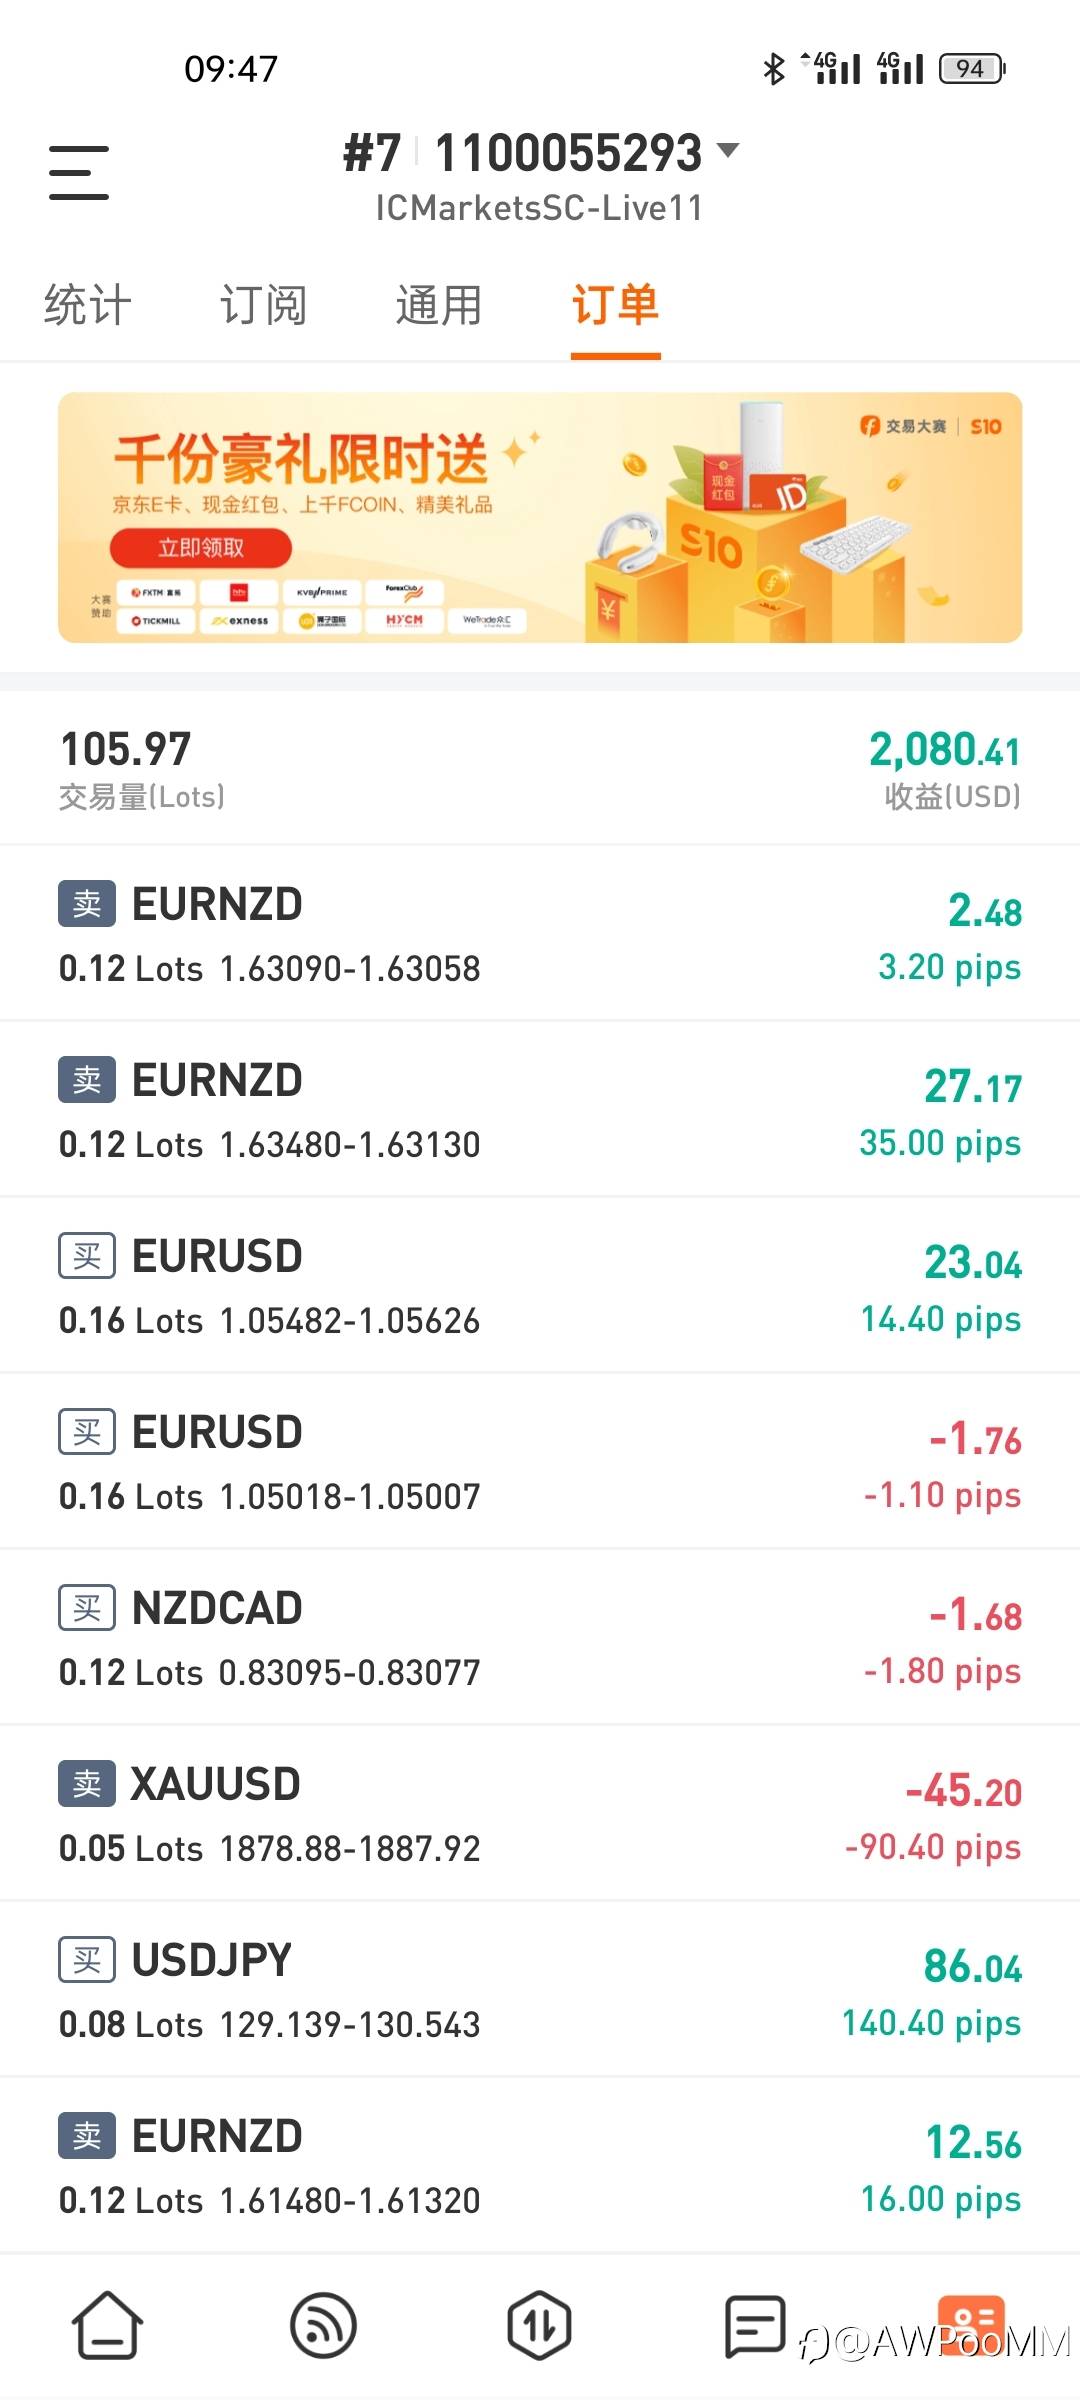Tap the home icon in bottom navigation

(x=107, y=2325)
